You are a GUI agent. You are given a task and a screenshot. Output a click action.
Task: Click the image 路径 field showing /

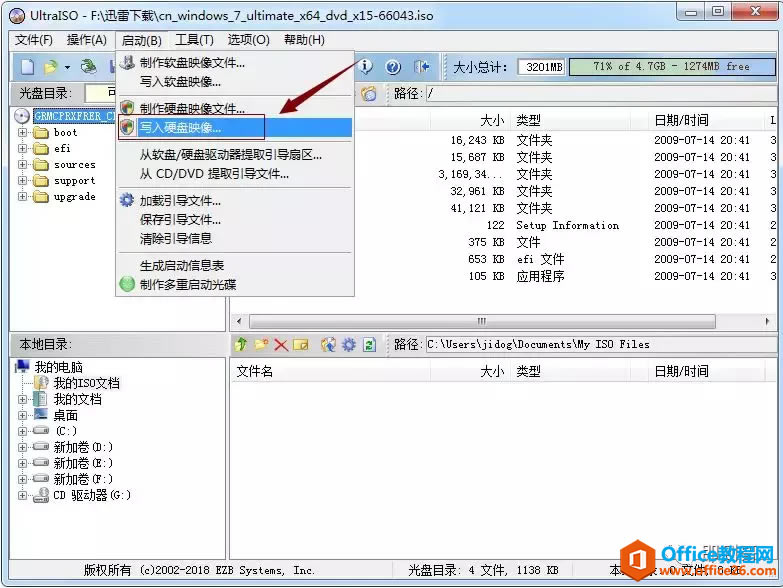601,93
